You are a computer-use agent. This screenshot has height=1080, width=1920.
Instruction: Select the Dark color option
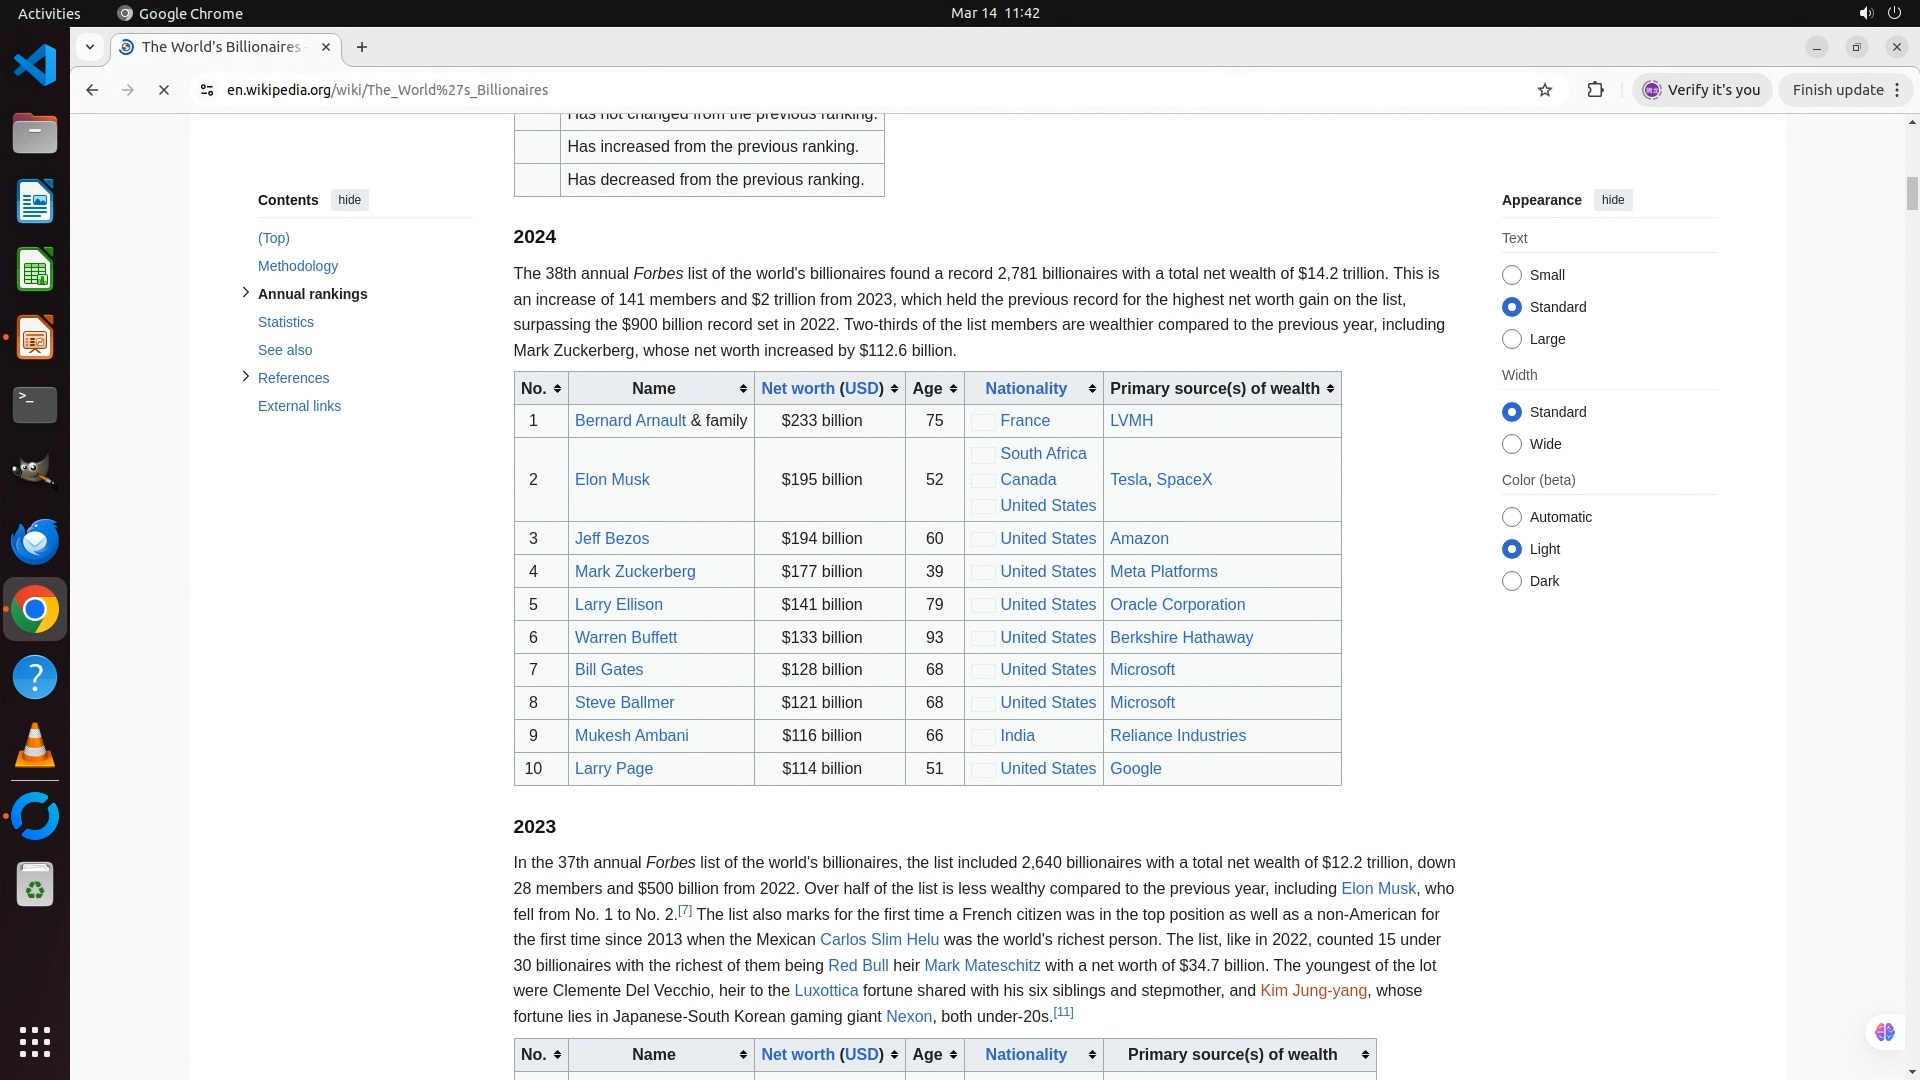tap(1512, 581)
